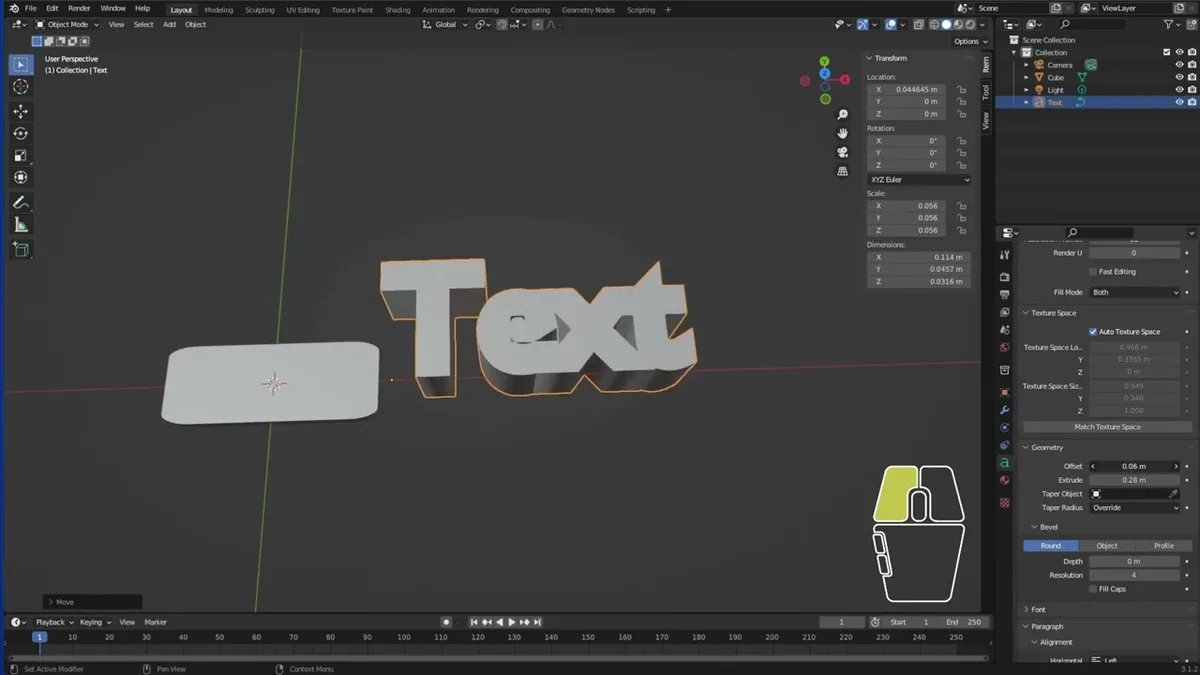Enable the Fill Caps checkbox

(1093, 589)
